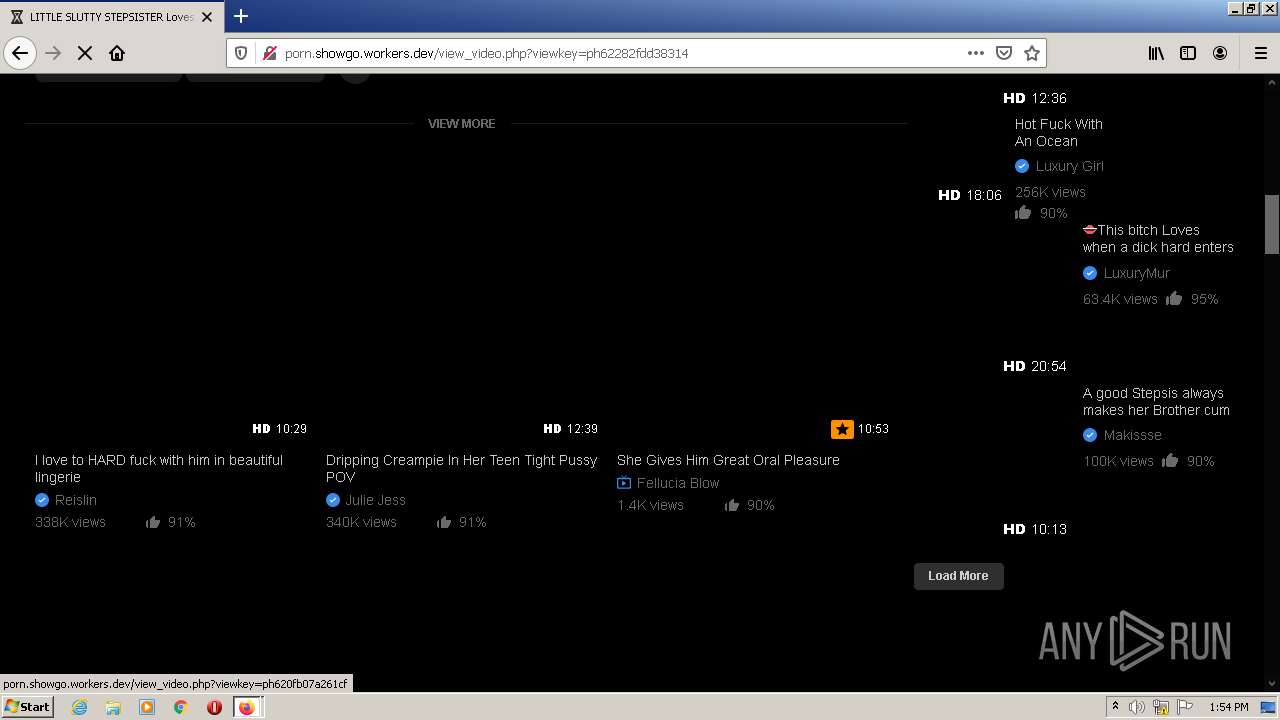This screenshot has width=1280, height=720.
Task: Click the thumbs-up icon next to 100K views
Action: click(x=1171, y=461)
